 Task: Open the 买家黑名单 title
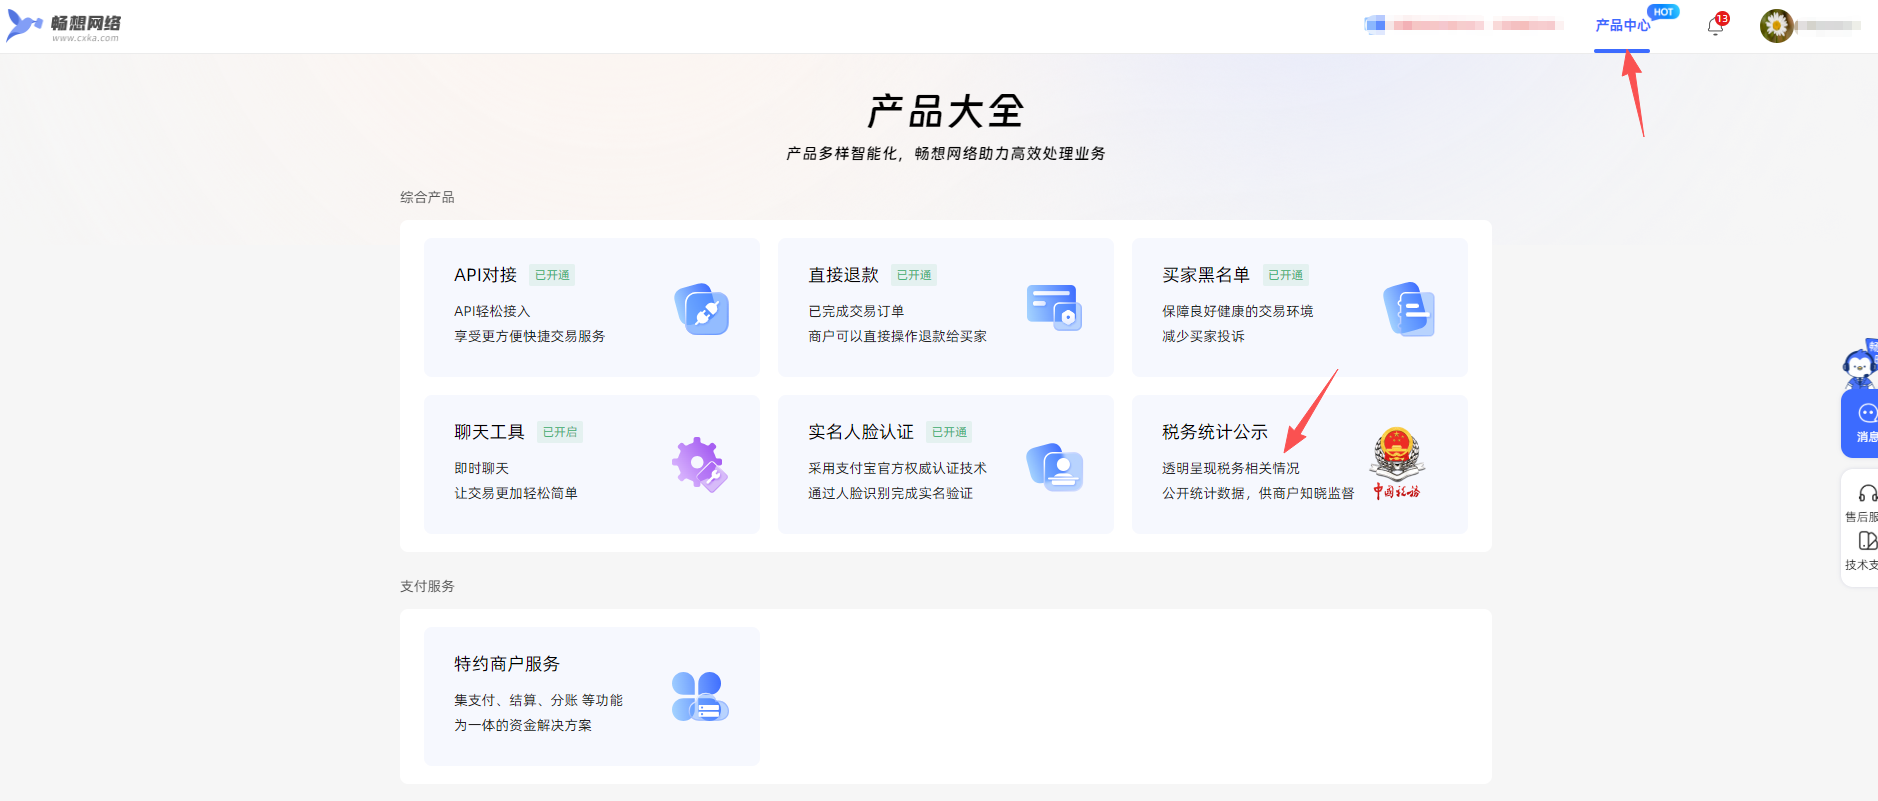(1205, 275)
